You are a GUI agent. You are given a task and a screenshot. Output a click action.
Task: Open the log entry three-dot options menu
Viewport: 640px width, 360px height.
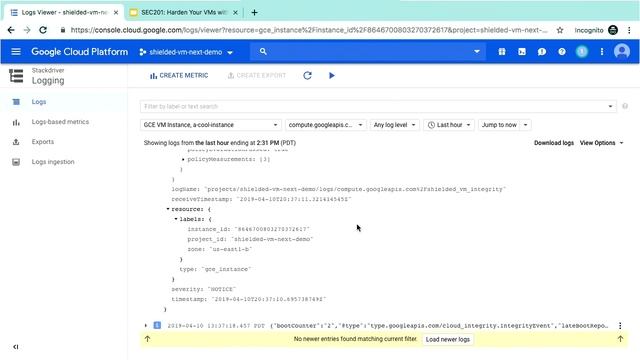tap(620, 326)
